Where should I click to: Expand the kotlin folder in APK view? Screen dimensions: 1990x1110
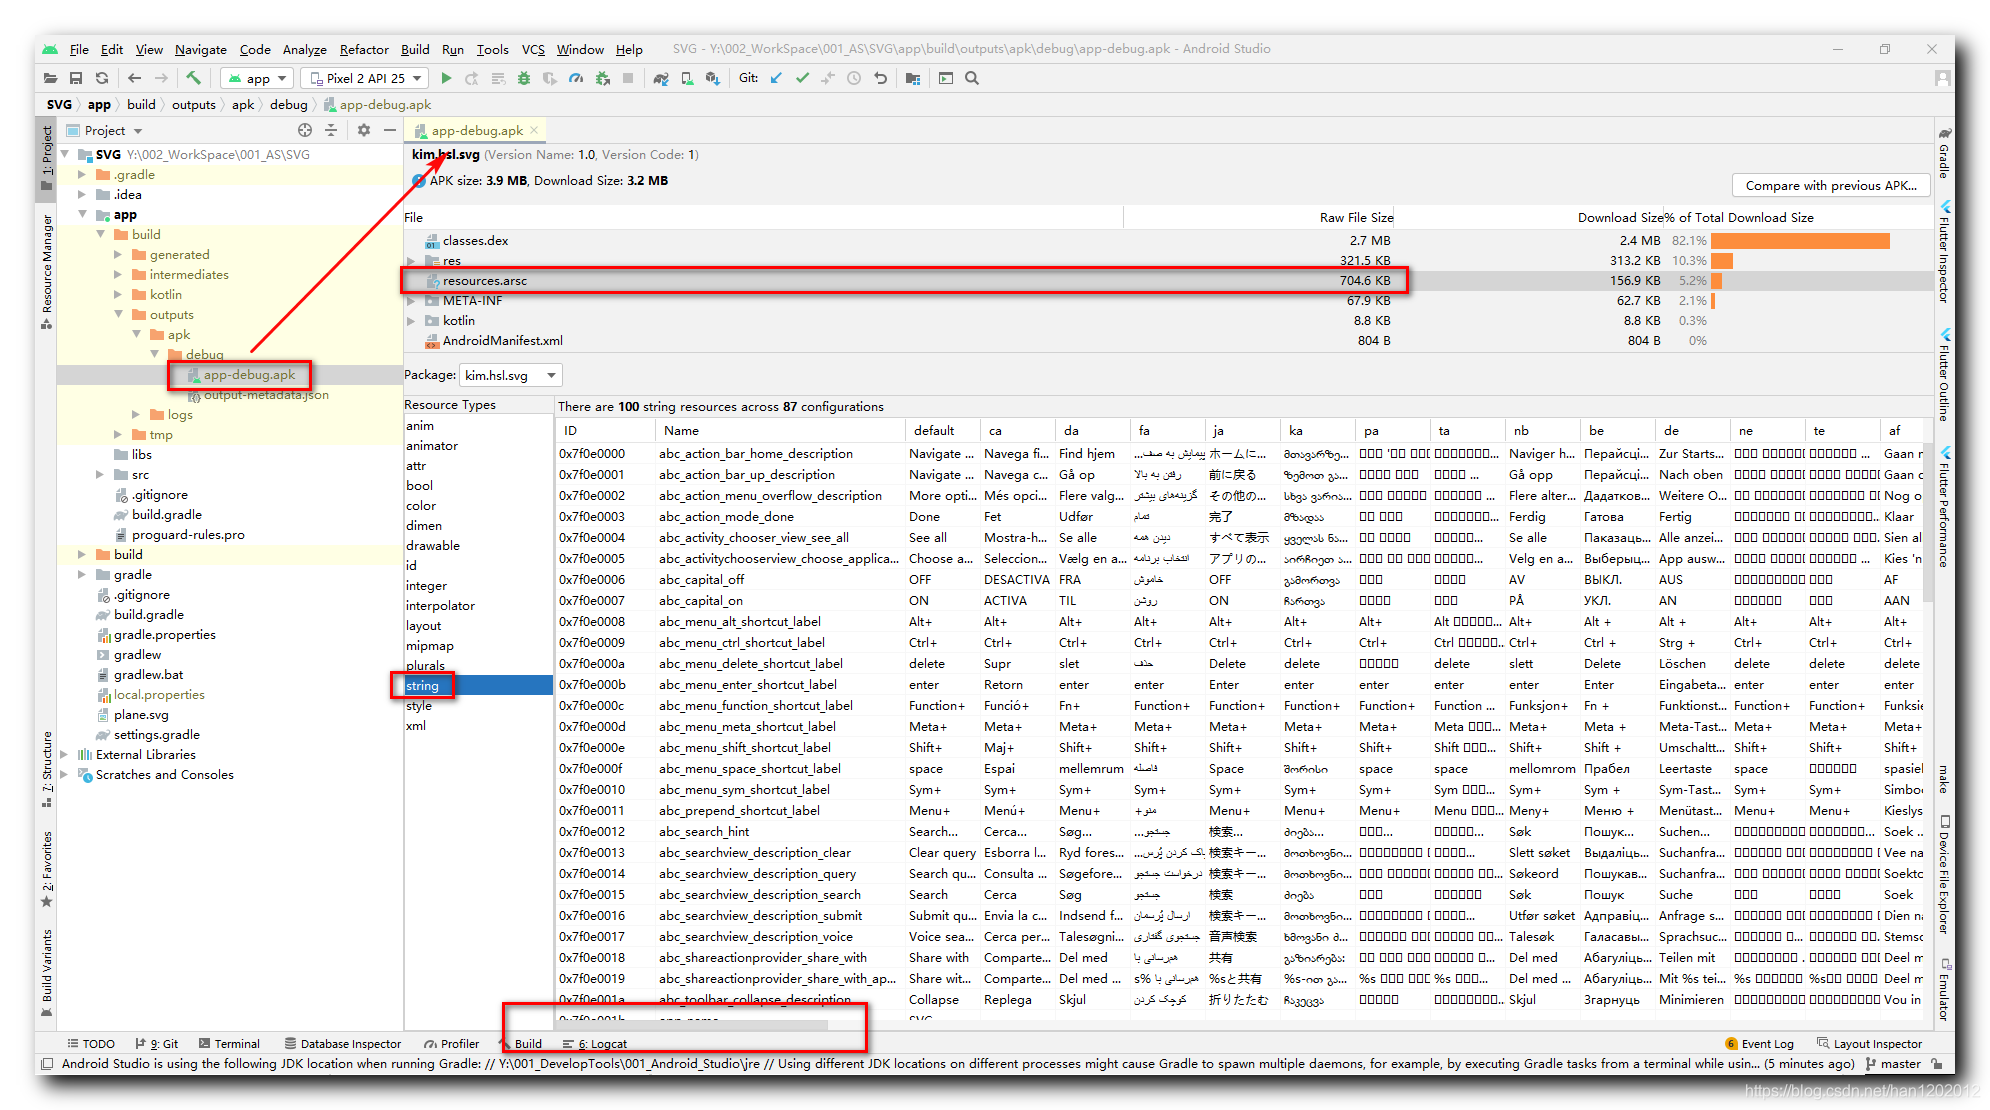[418, 320]
